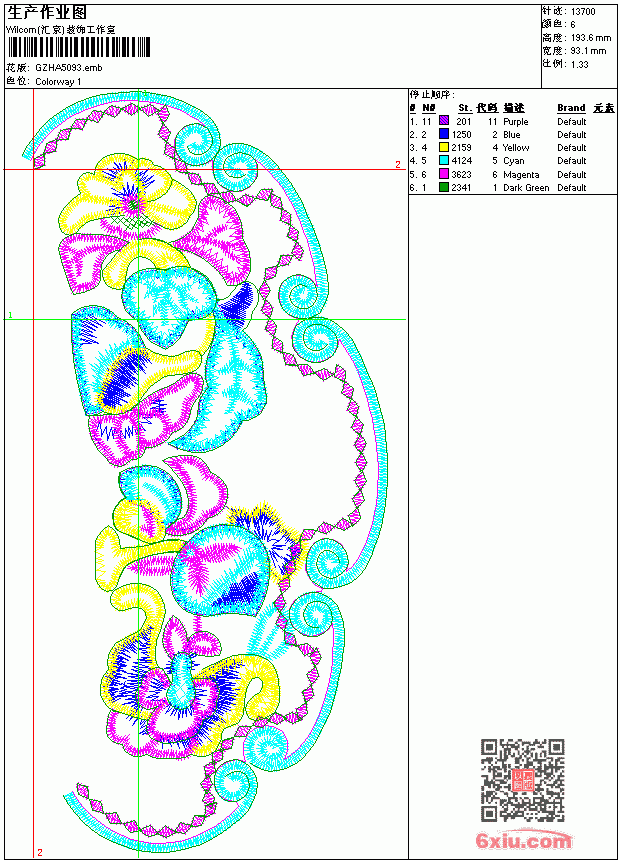Click the red marker number 2 at top
Image resolution: width=620 pixels, height=860 pixels.
tap(398, 164)
